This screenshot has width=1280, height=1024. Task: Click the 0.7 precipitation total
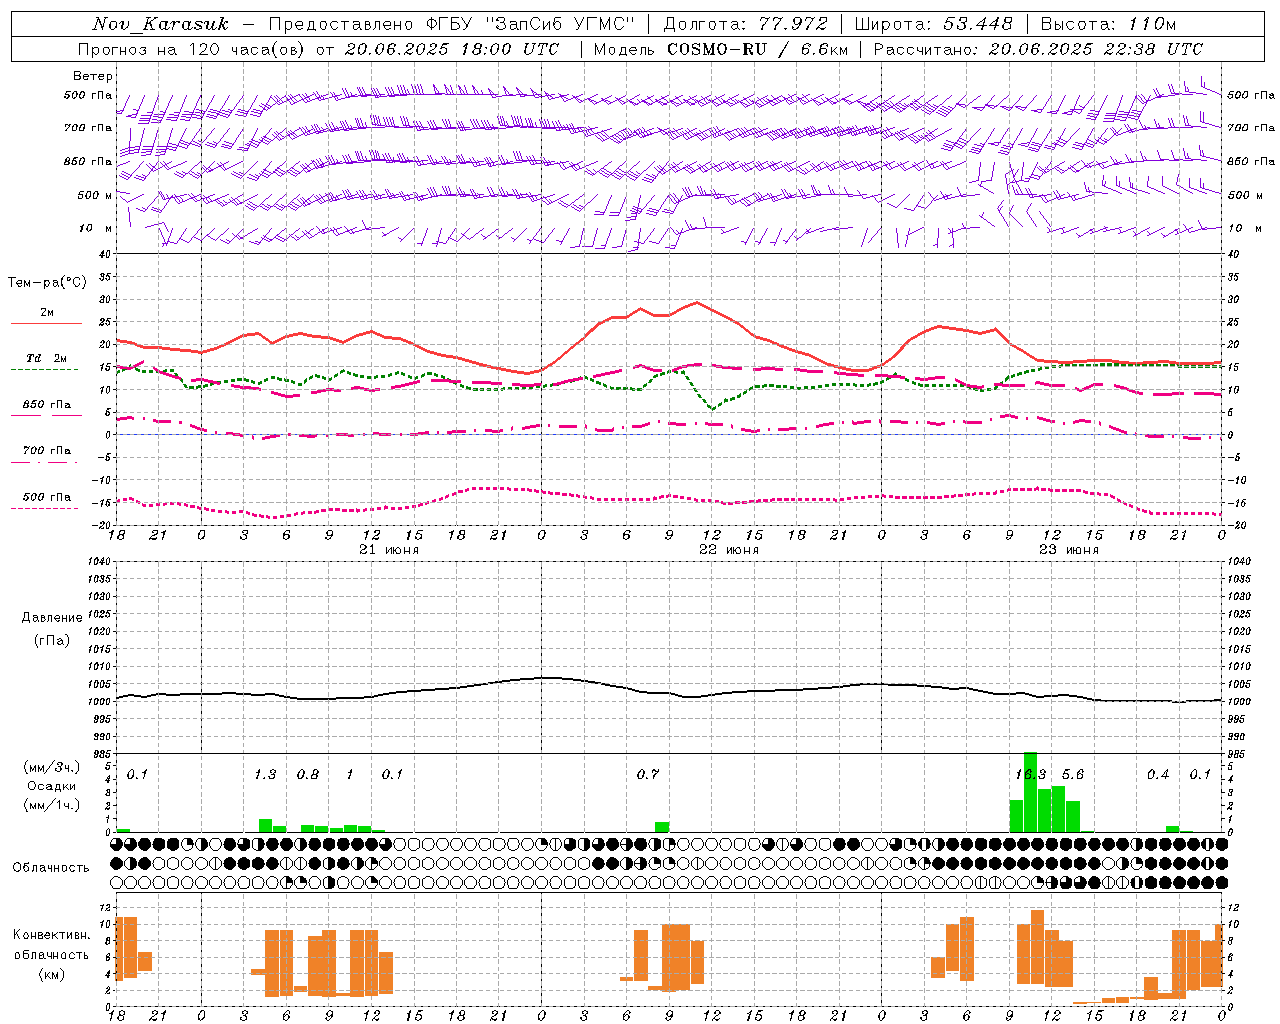click(648, 775)
